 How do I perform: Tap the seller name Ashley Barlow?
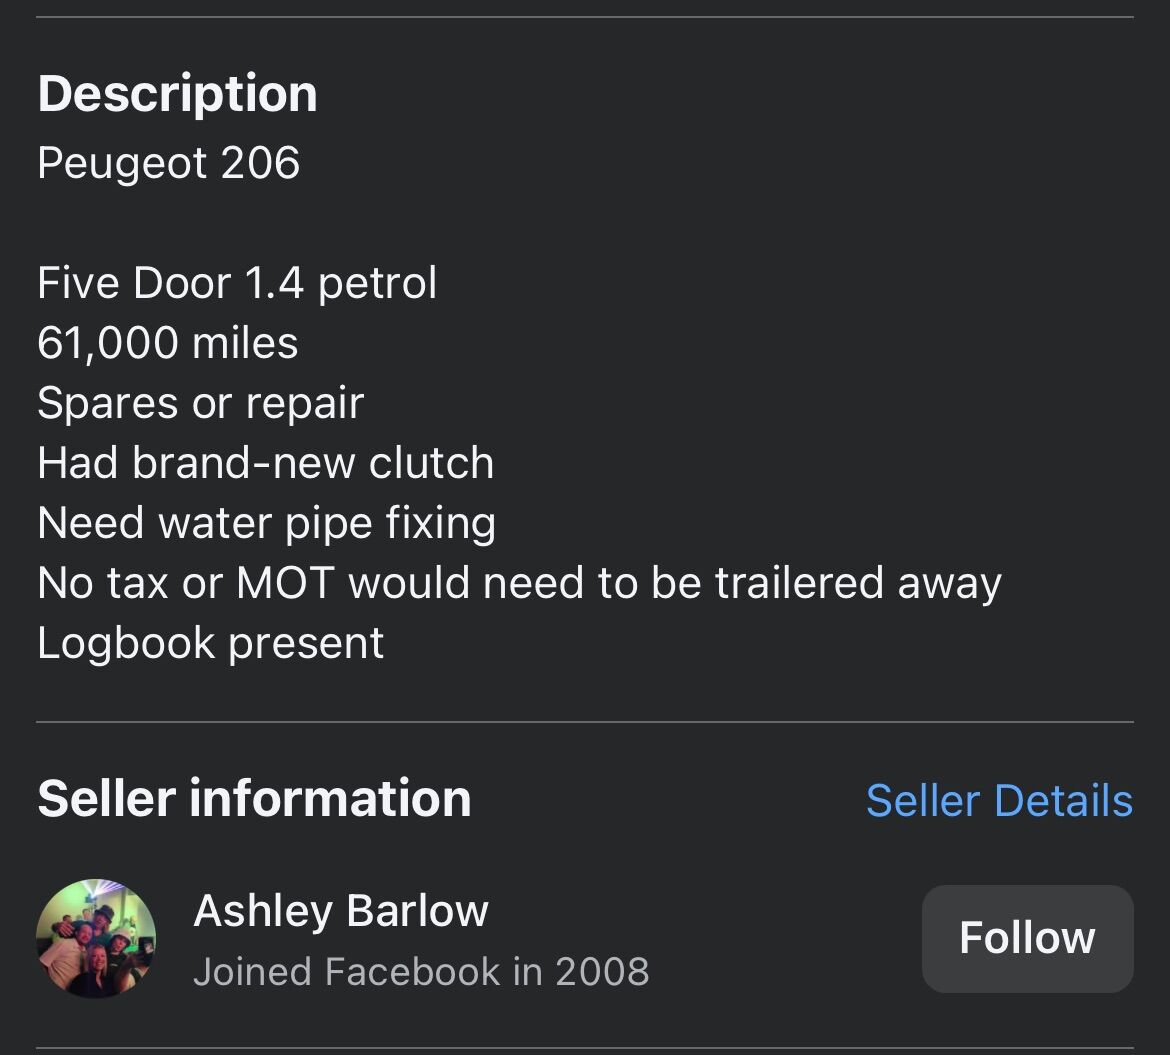pyautogui.click(x=340, y=911)
